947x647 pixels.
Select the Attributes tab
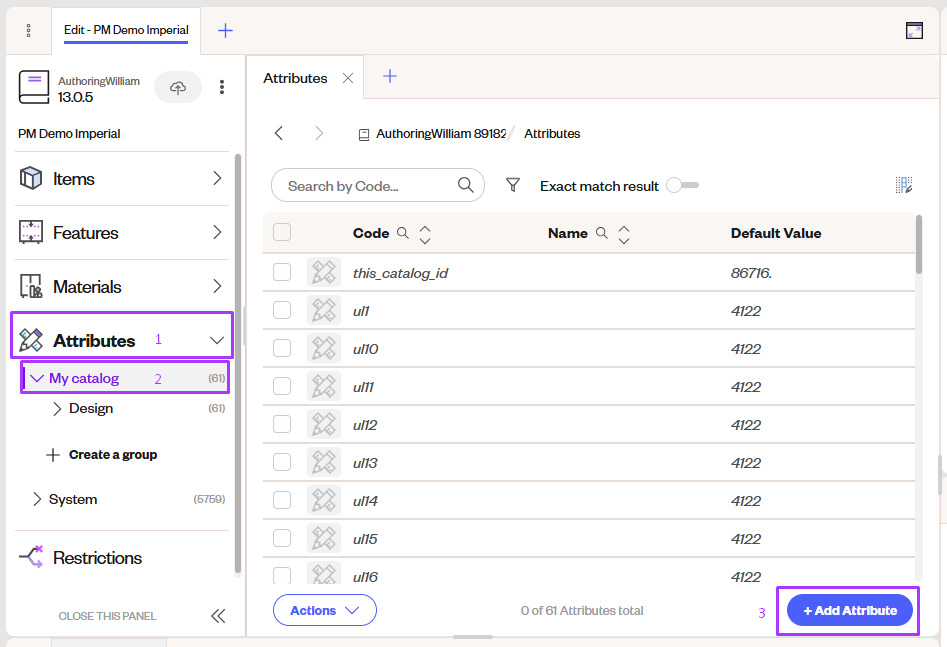coord(295,78)
